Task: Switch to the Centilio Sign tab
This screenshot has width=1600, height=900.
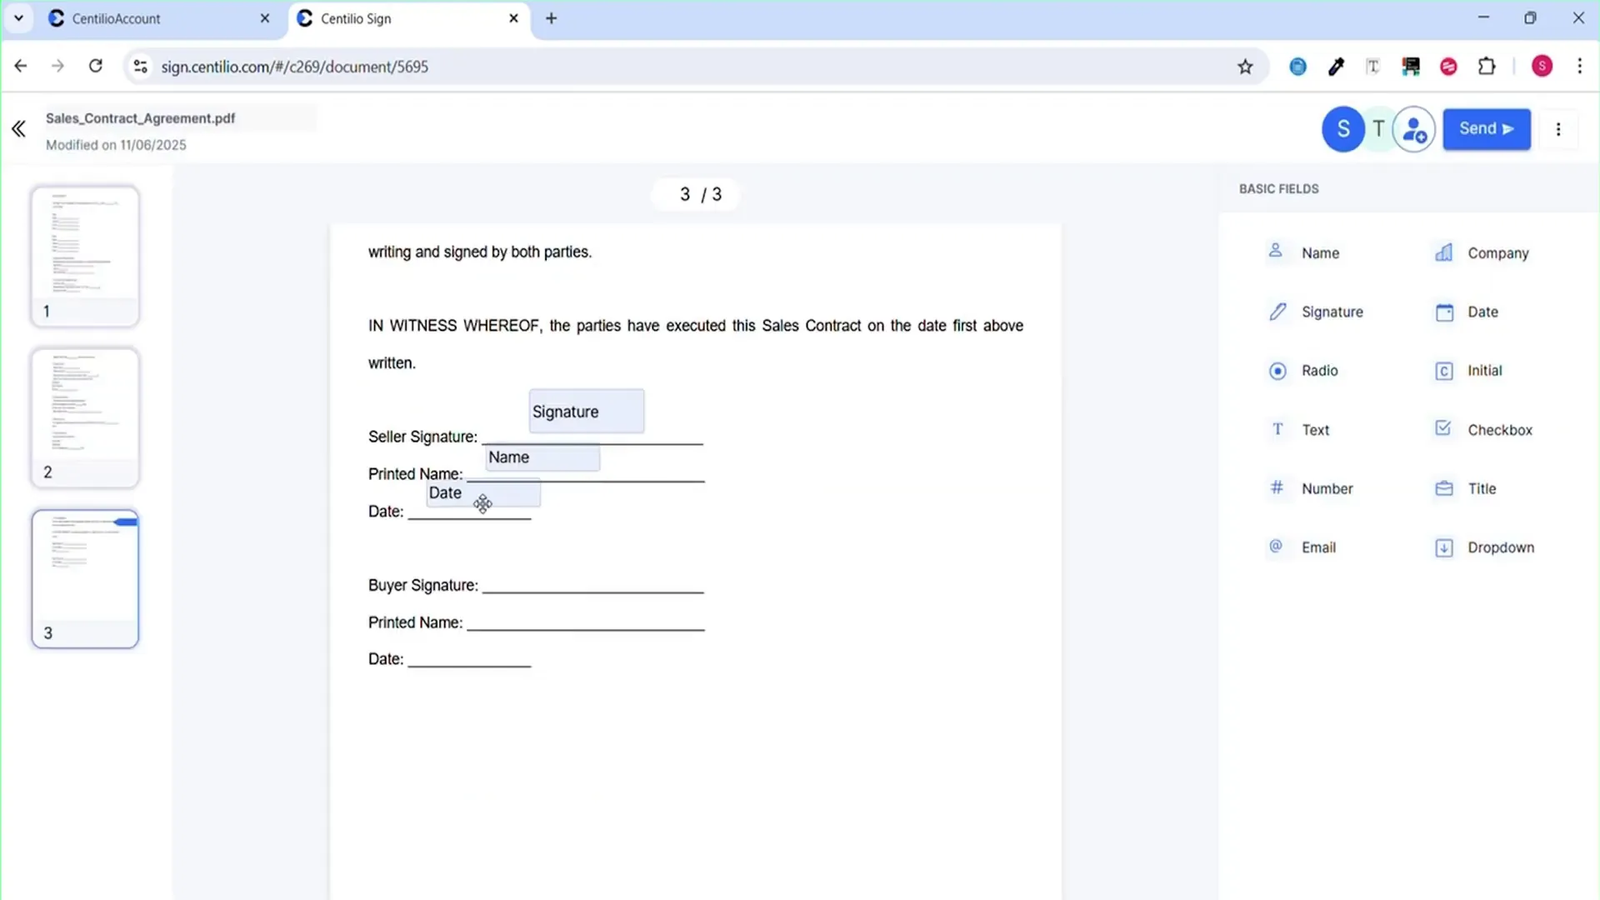Action: click(410, 19)
